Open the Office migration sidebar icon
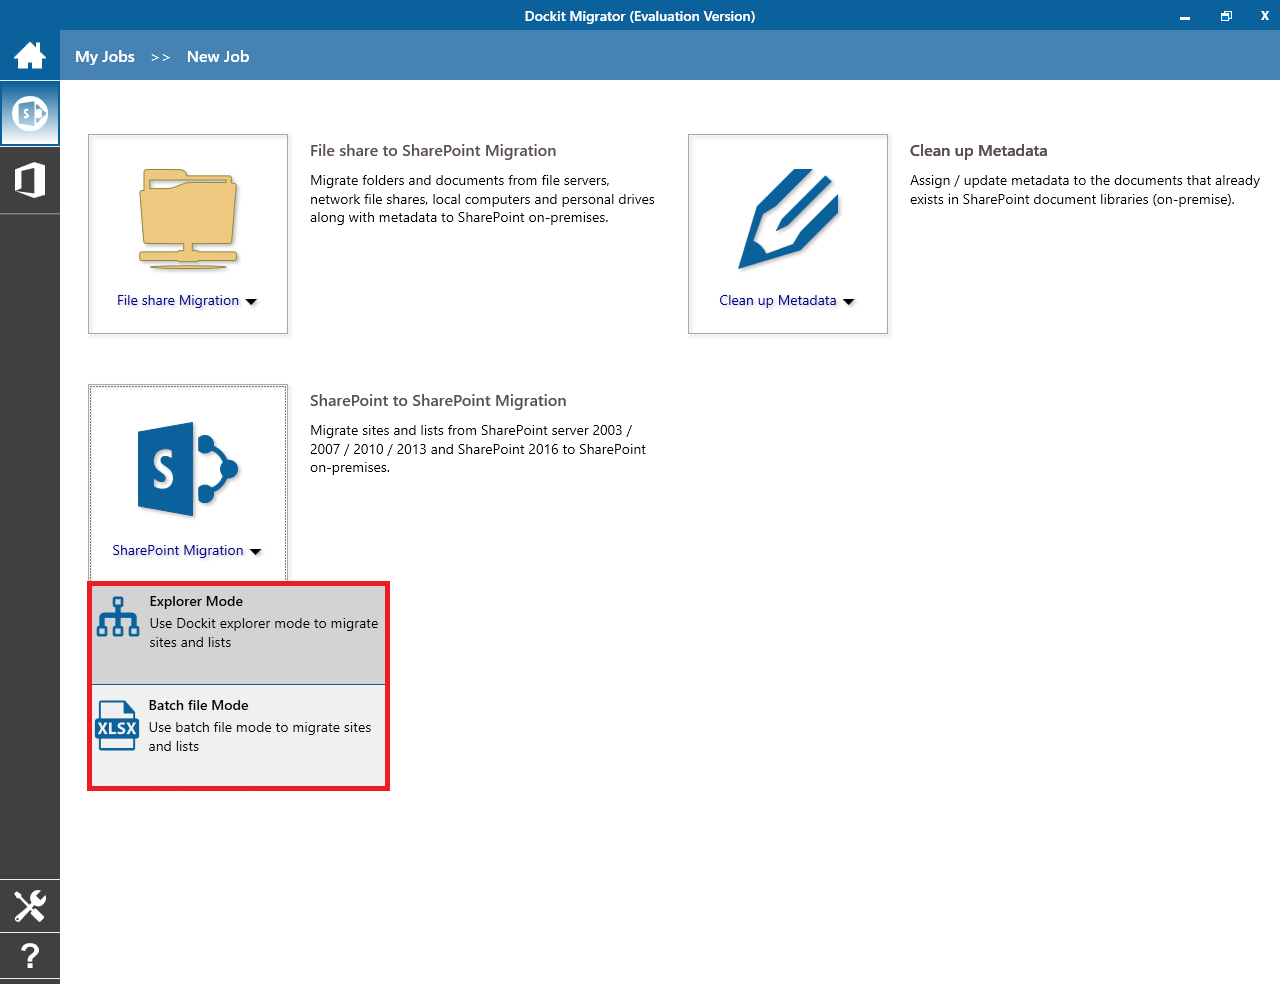Screen dimensions: 1280x984 pyautogui.click(x=30, y=179)
